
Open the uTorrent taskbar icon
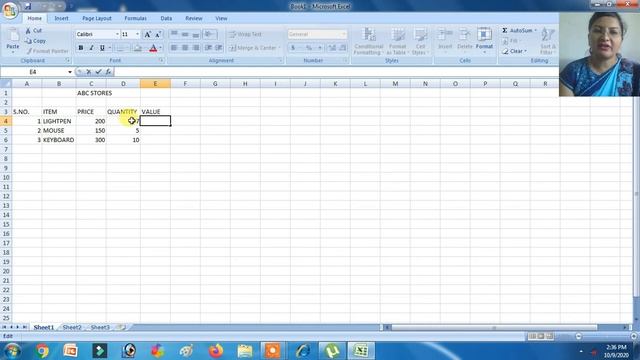[x=332, y=351]
